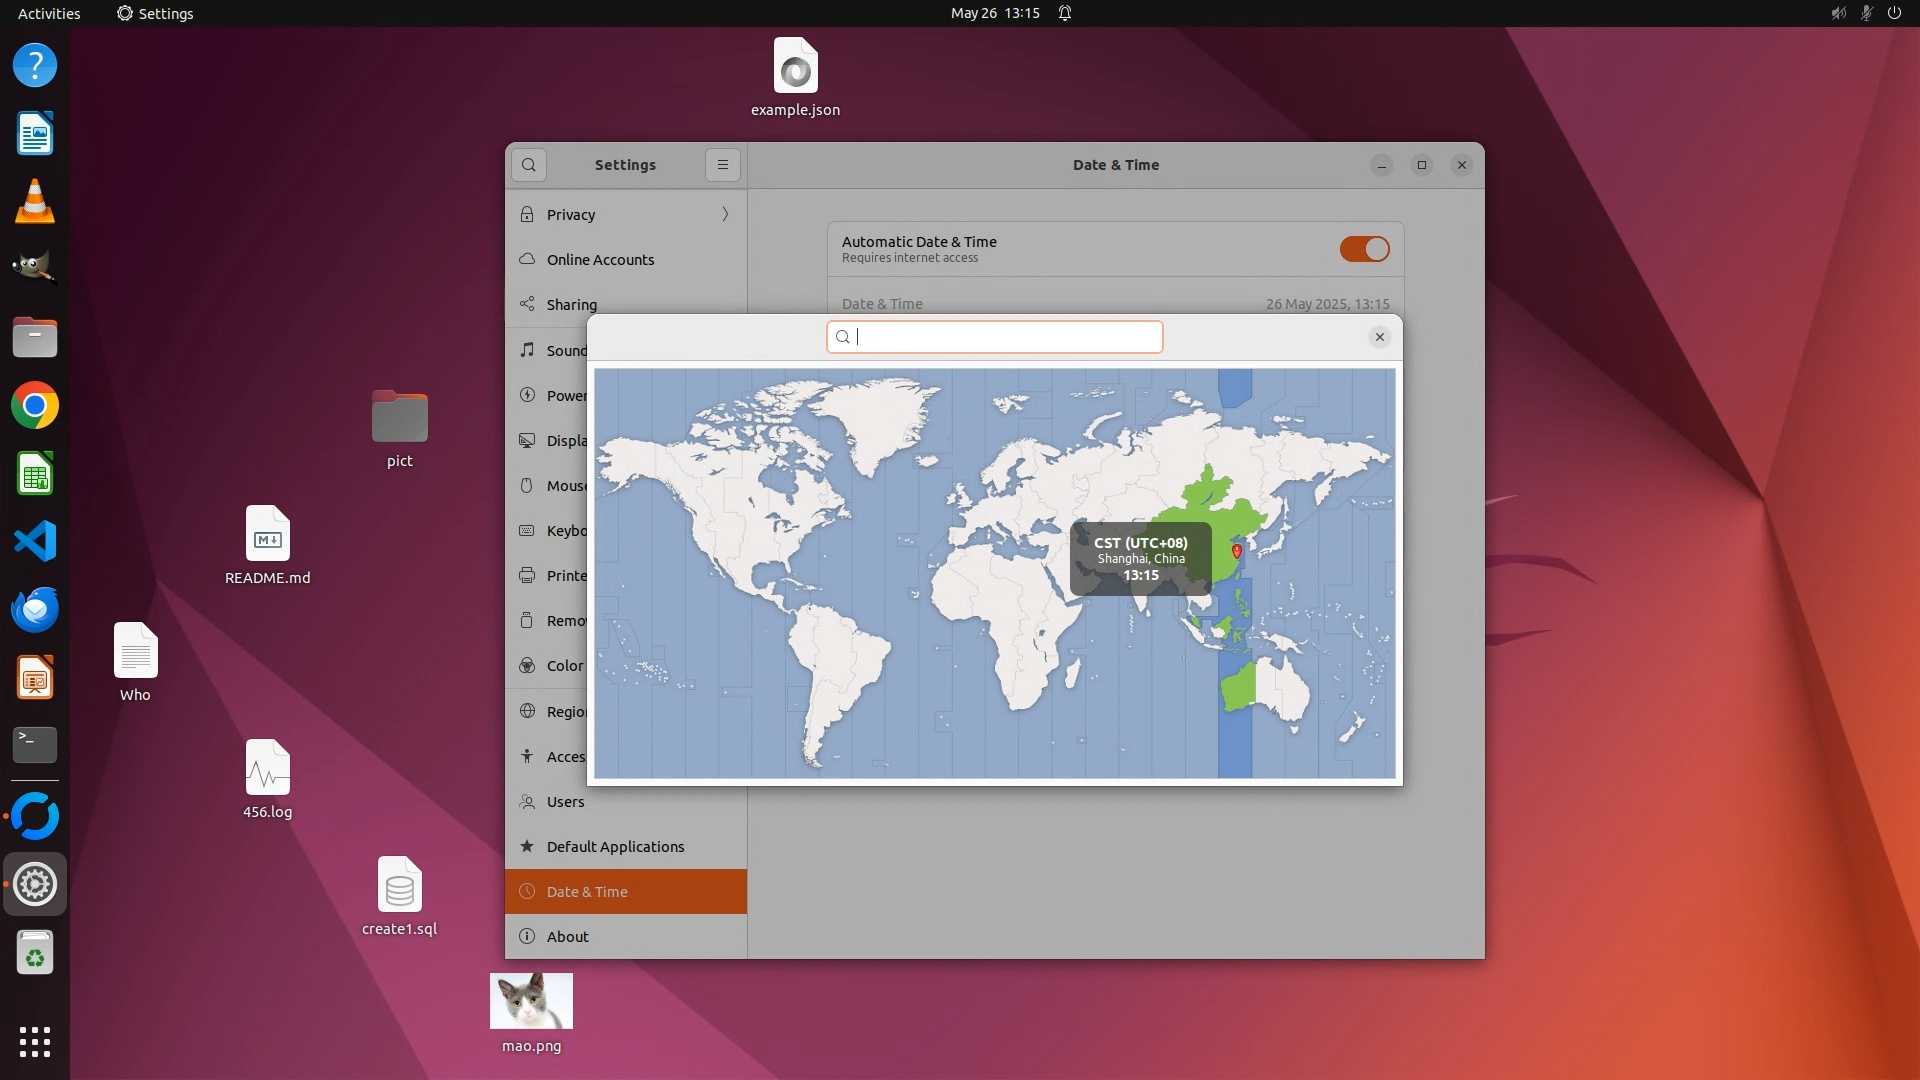Open Terminal from the dock

pos(35,745)
